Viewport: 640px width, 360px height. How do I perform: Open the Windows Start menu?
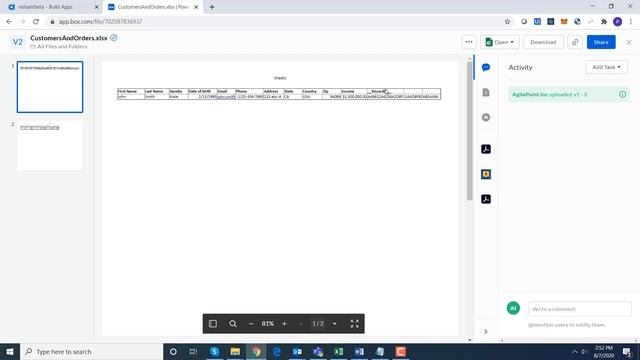tap(10, 351)
